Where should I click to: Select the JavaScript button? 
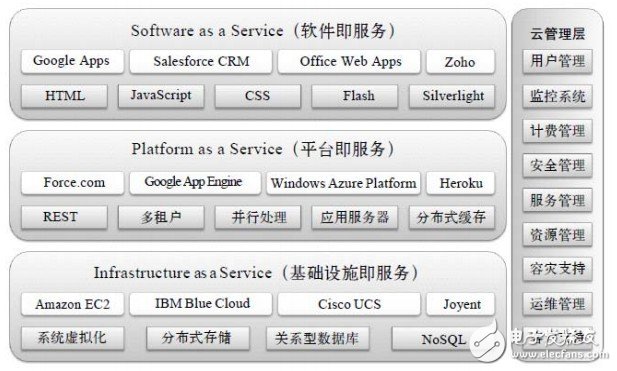(x=161, y=96)
